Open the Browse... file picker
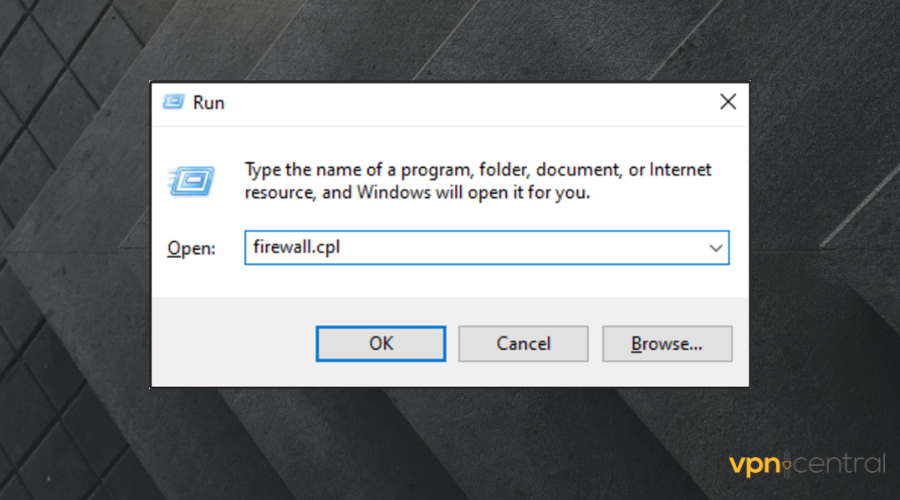This screenshot has height=500, width=900. [x=667, y=343]
